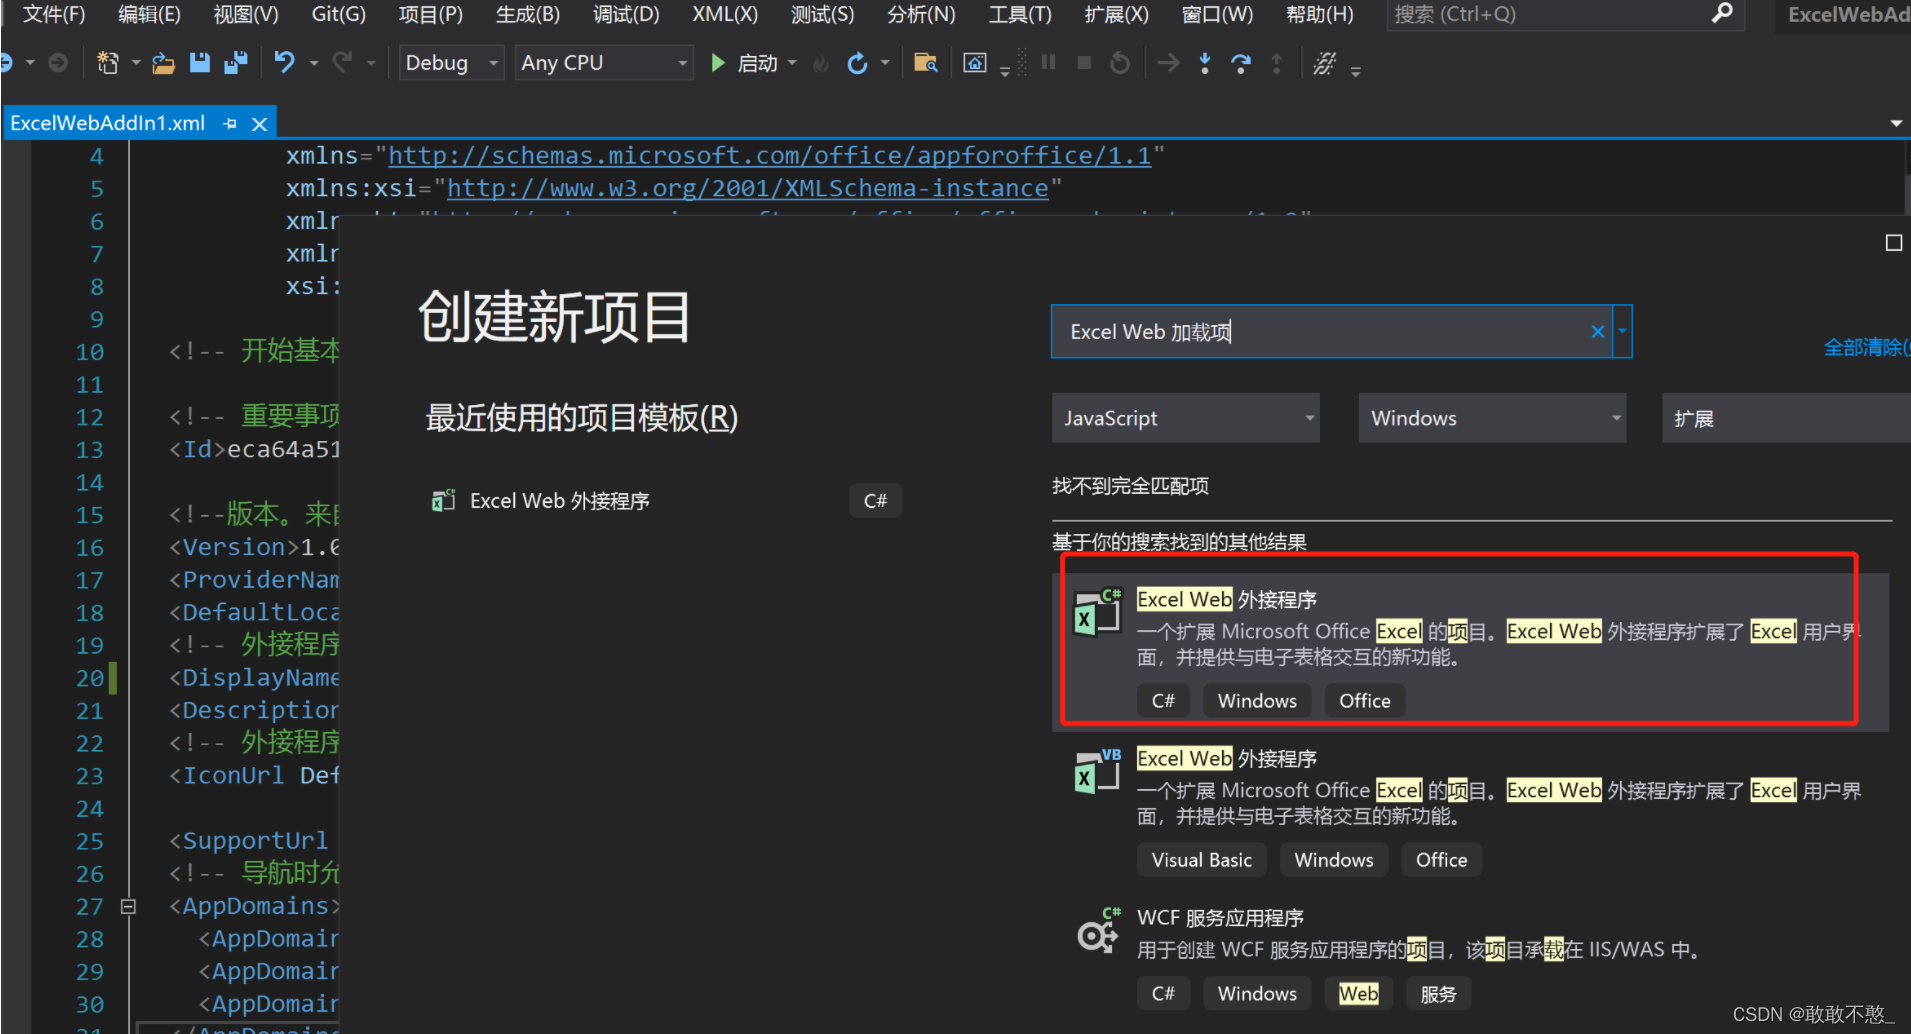Viewport: 1911px width, 1034px height.
Task: Open the 文件(F) menu
Action: [x=54, y=14]
